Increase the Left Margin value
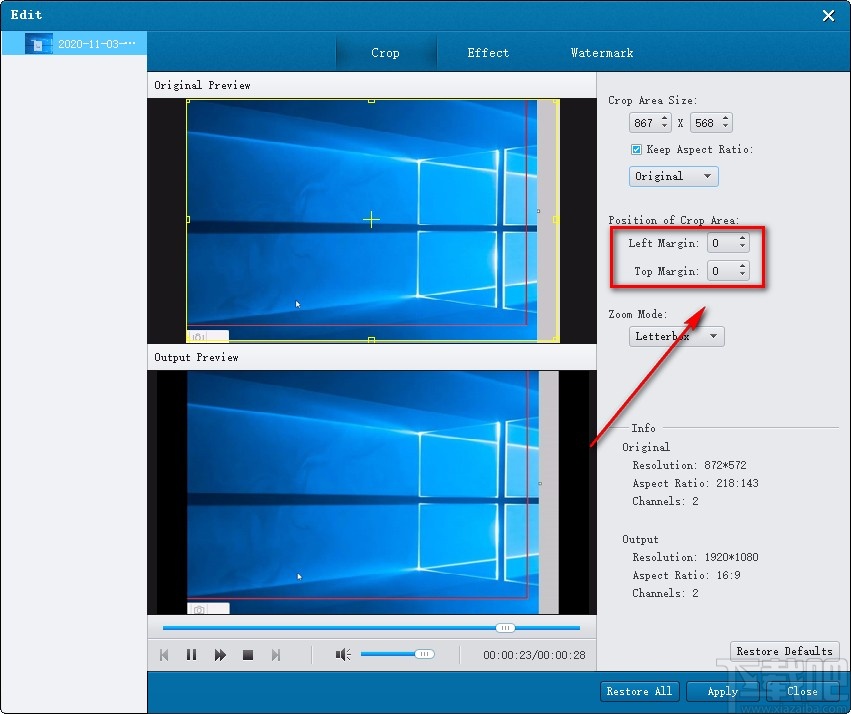This screenshot has width=851, height=714. click(x=742, y=239)
